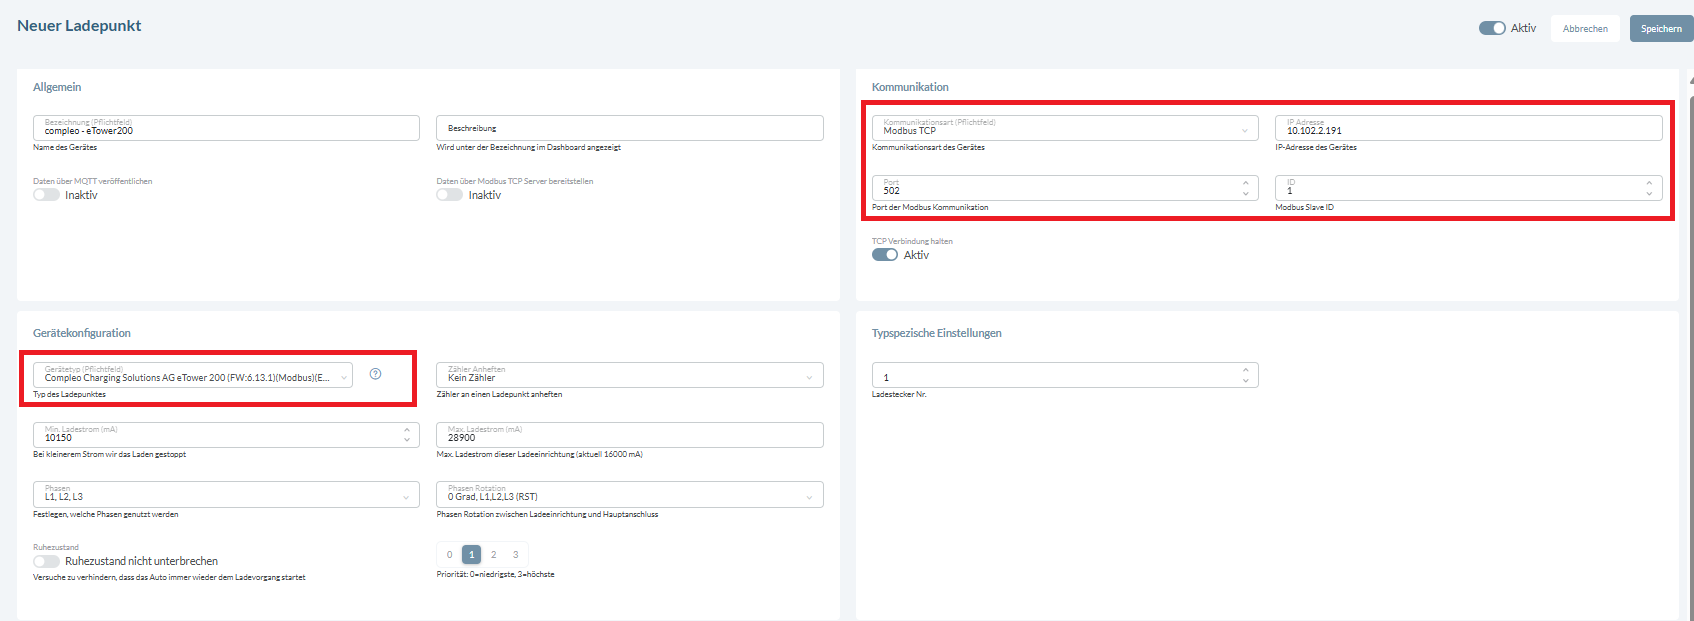Click the Beschreibung text field
This screenshot has width=1694, height=621.
pyautogui.click(x=629, y=128)
